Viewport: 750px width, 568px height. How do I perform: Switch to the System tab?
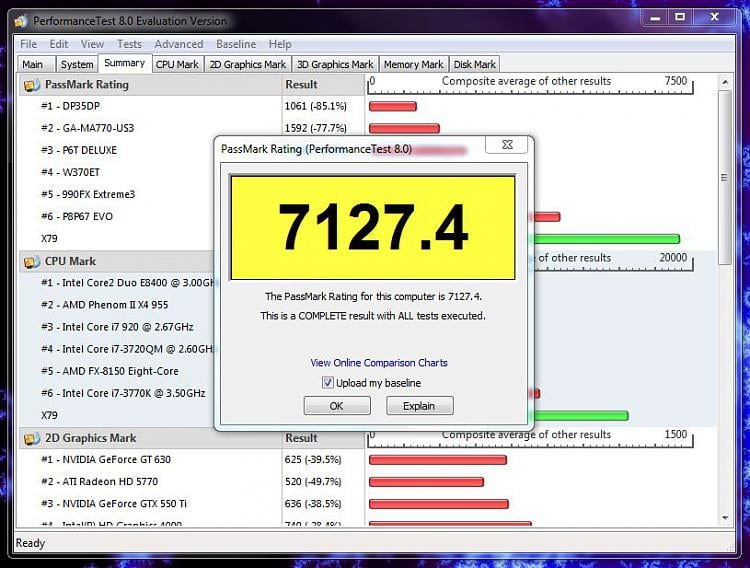(x=77, y=64)
